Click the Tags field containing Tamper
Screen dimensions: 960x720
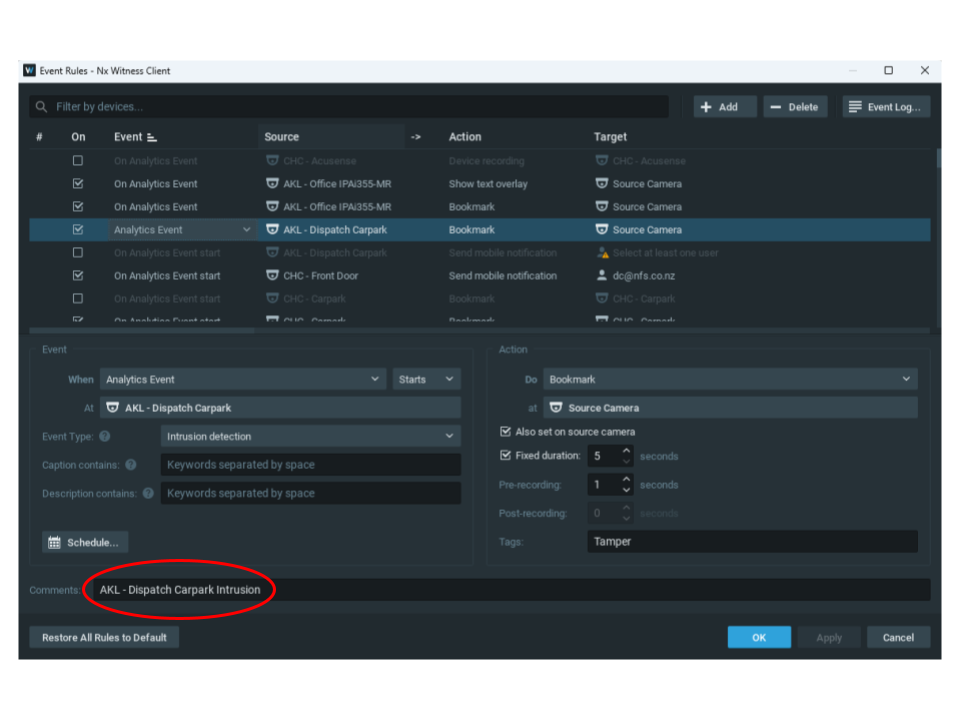[752, 541]
